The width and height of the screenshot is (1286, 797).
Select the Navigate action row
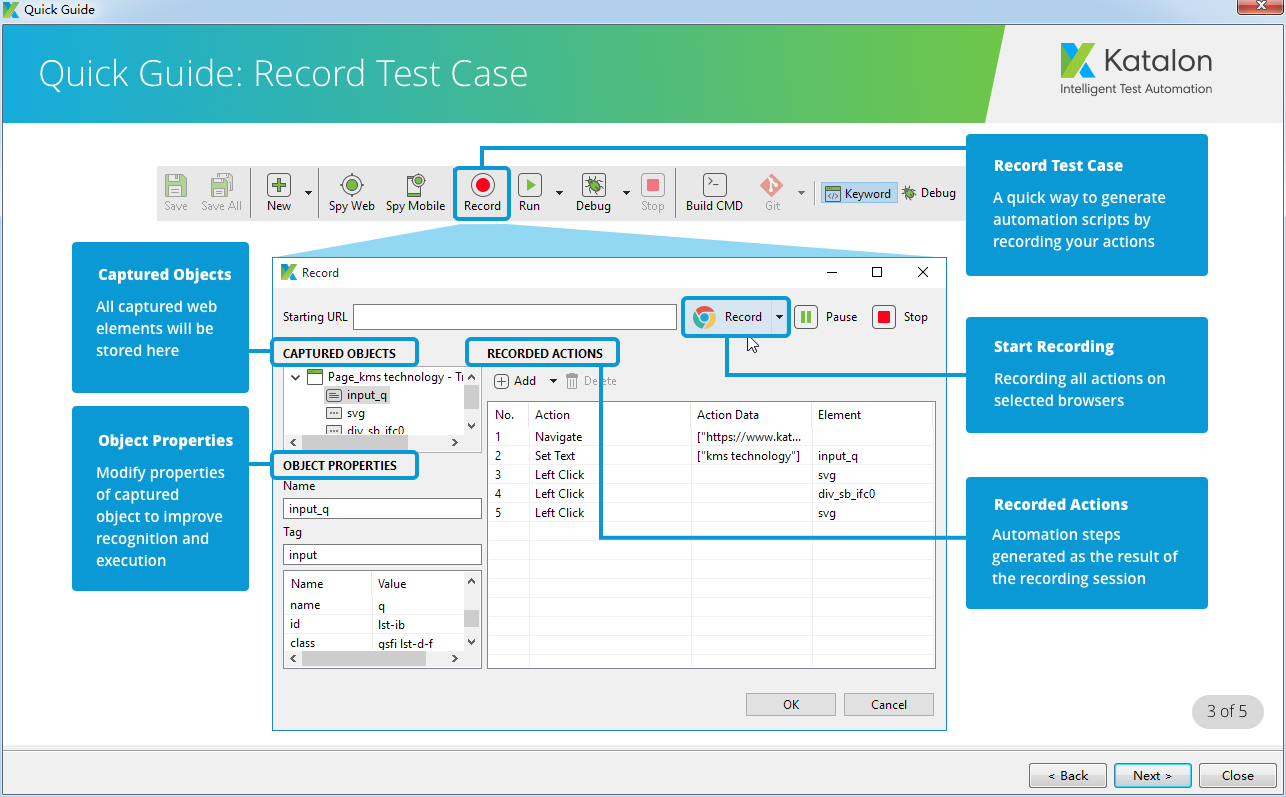coord(711,437)
